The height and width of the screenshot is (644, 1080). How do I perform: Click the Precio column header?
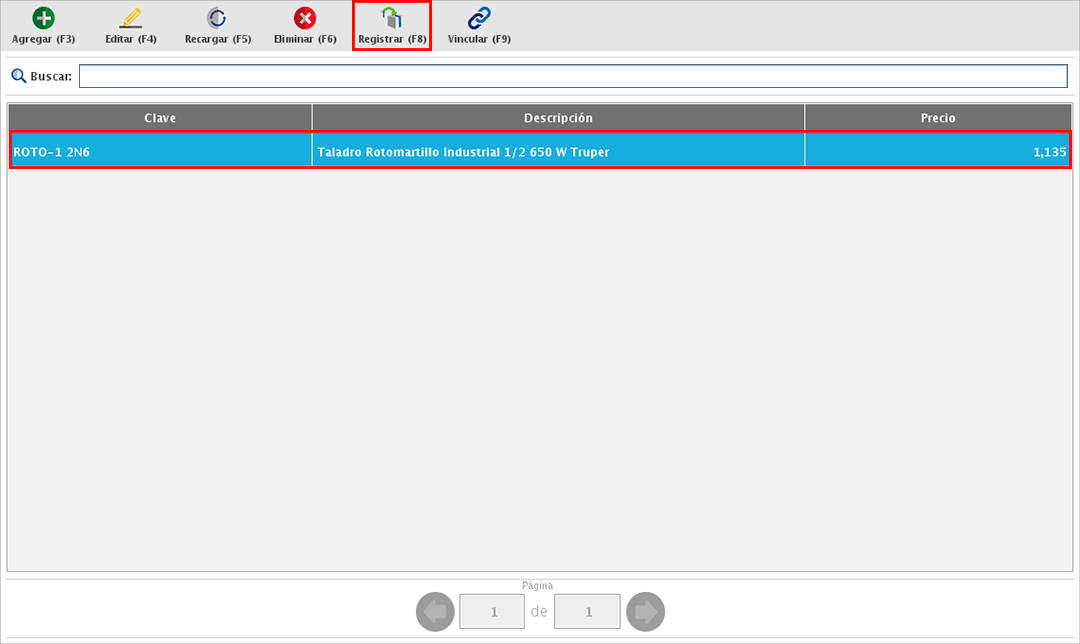(x=937, y=118)
